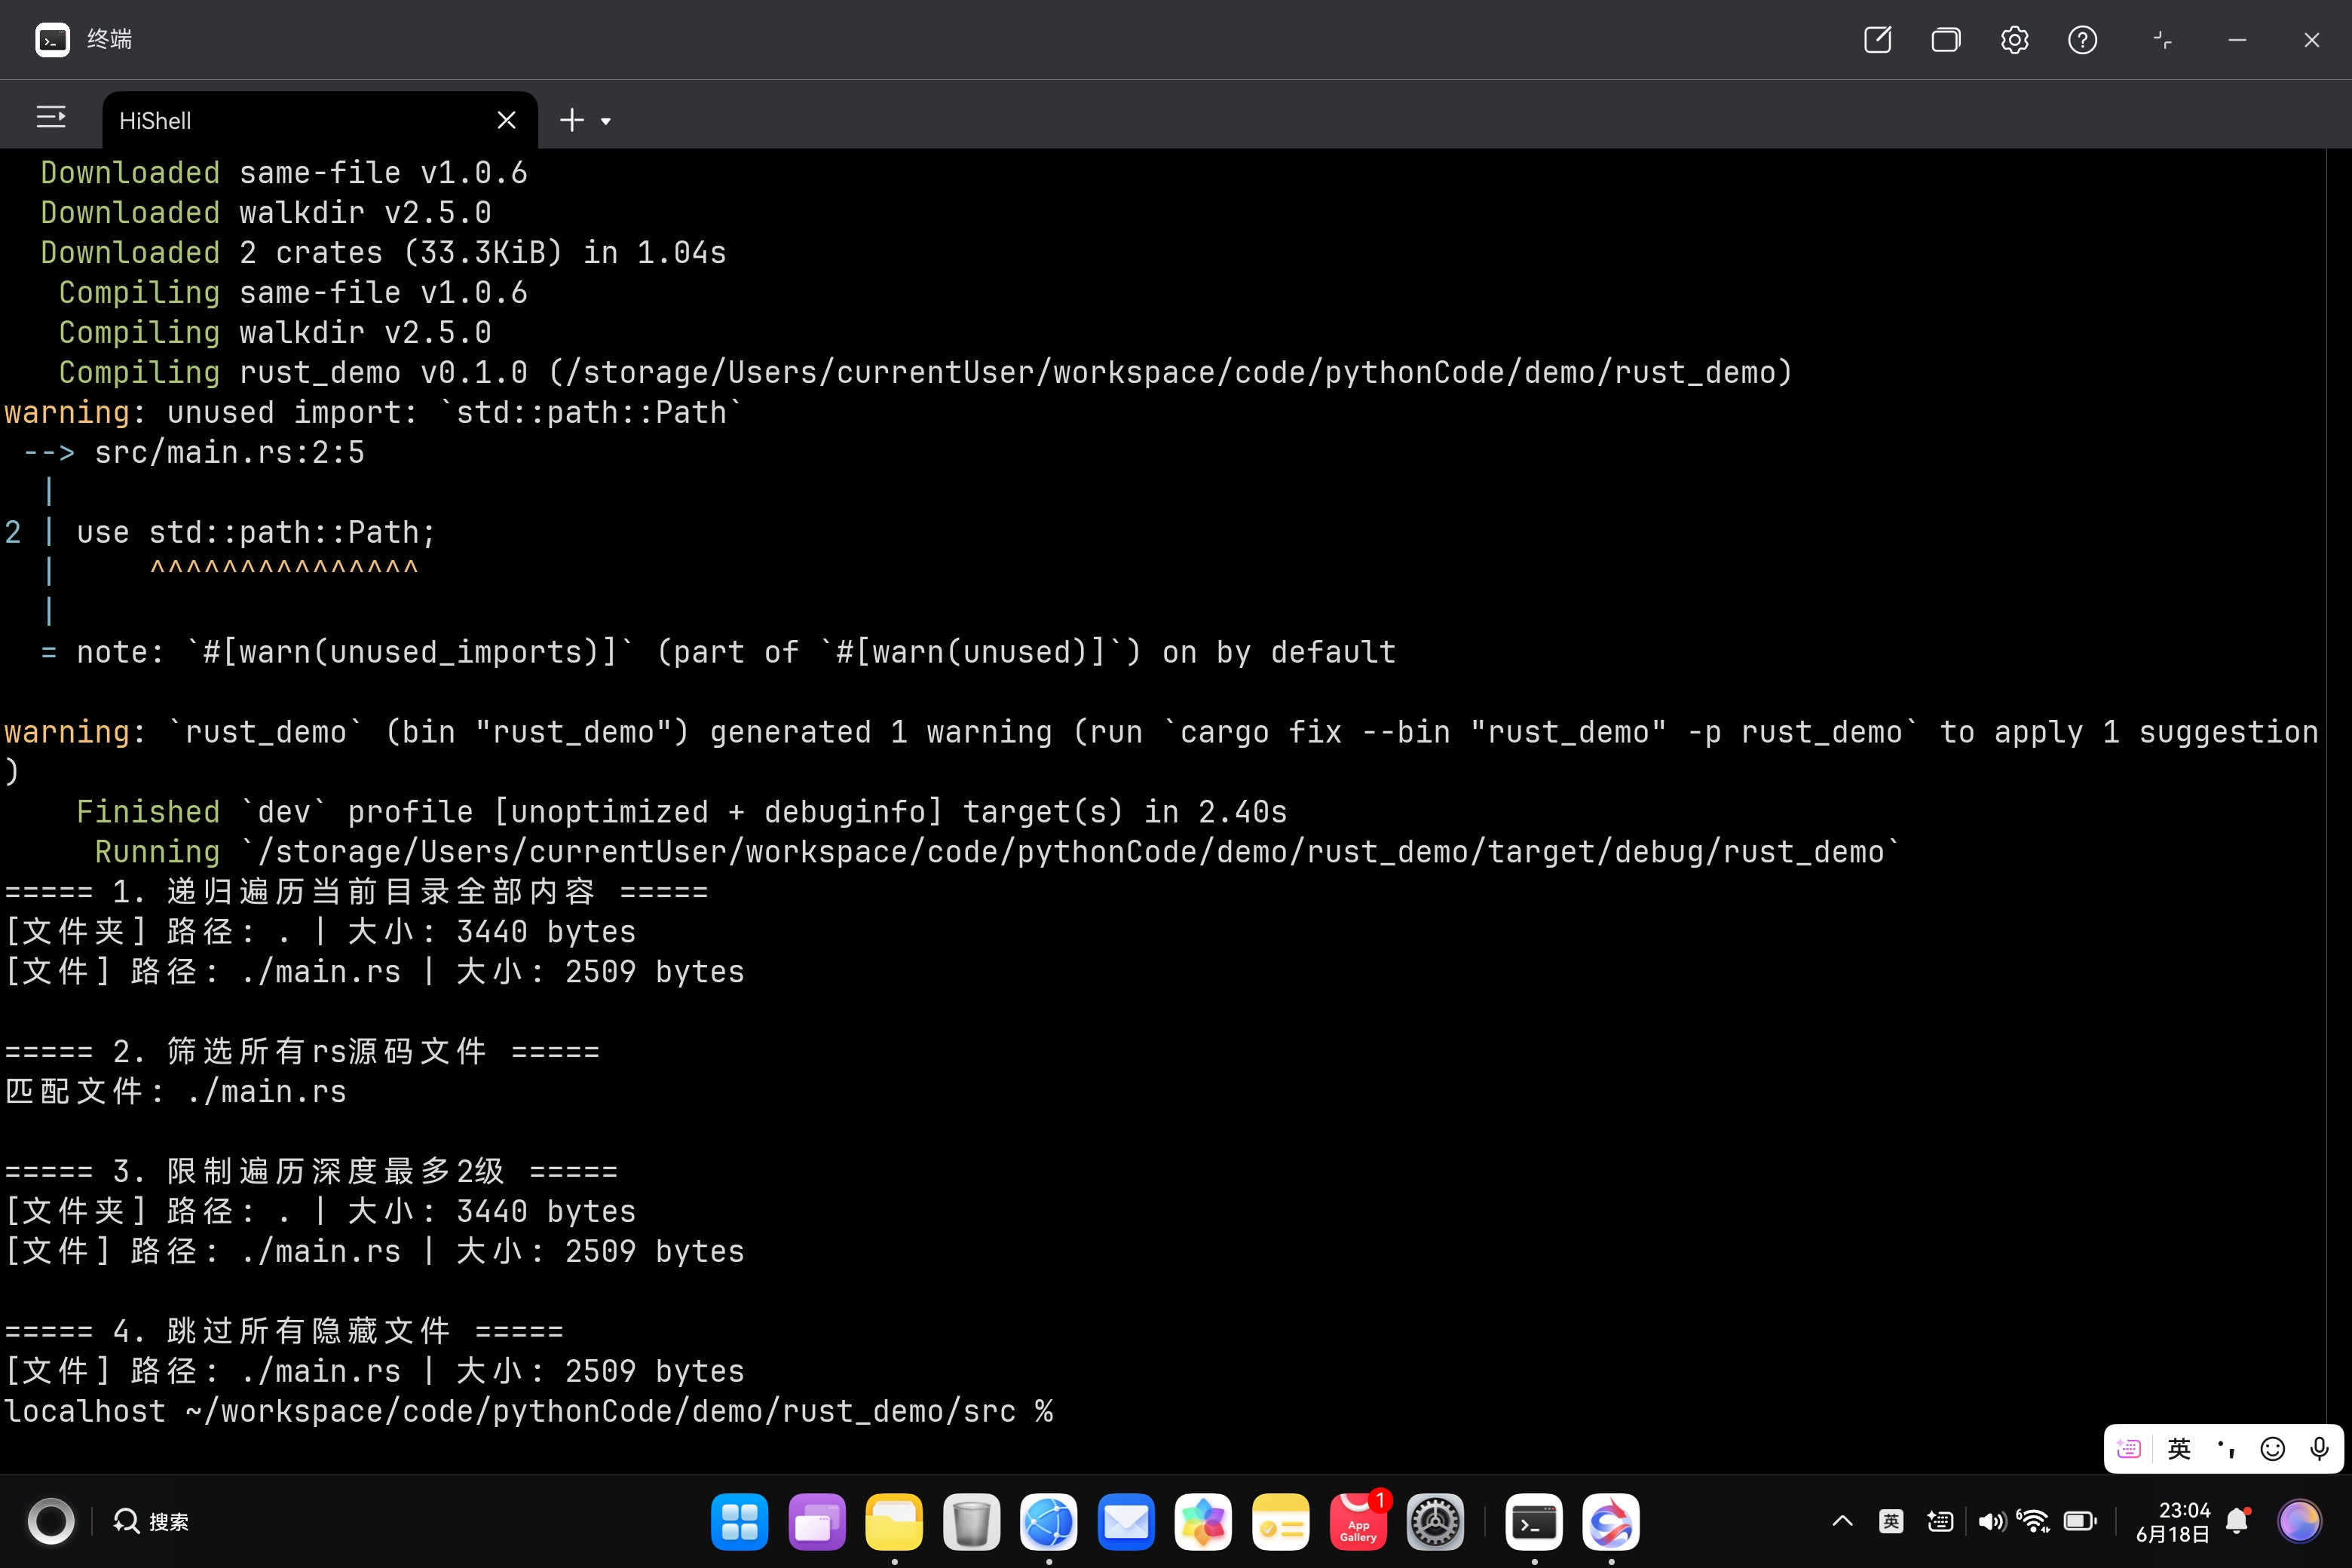Expand new tab profile dropdown arrow
This screenshot has height=1568, width=2352.
coord(605,122)
